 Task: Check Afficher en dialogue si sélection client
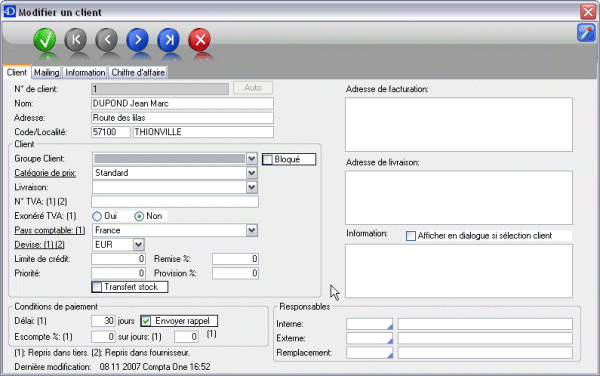(x=411, y=236)
